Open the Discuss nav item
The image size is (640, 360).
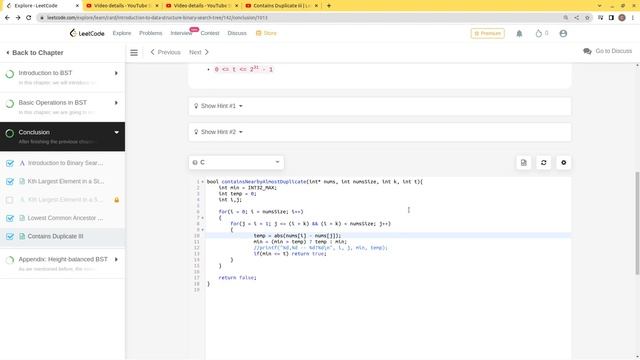[237, 33]
